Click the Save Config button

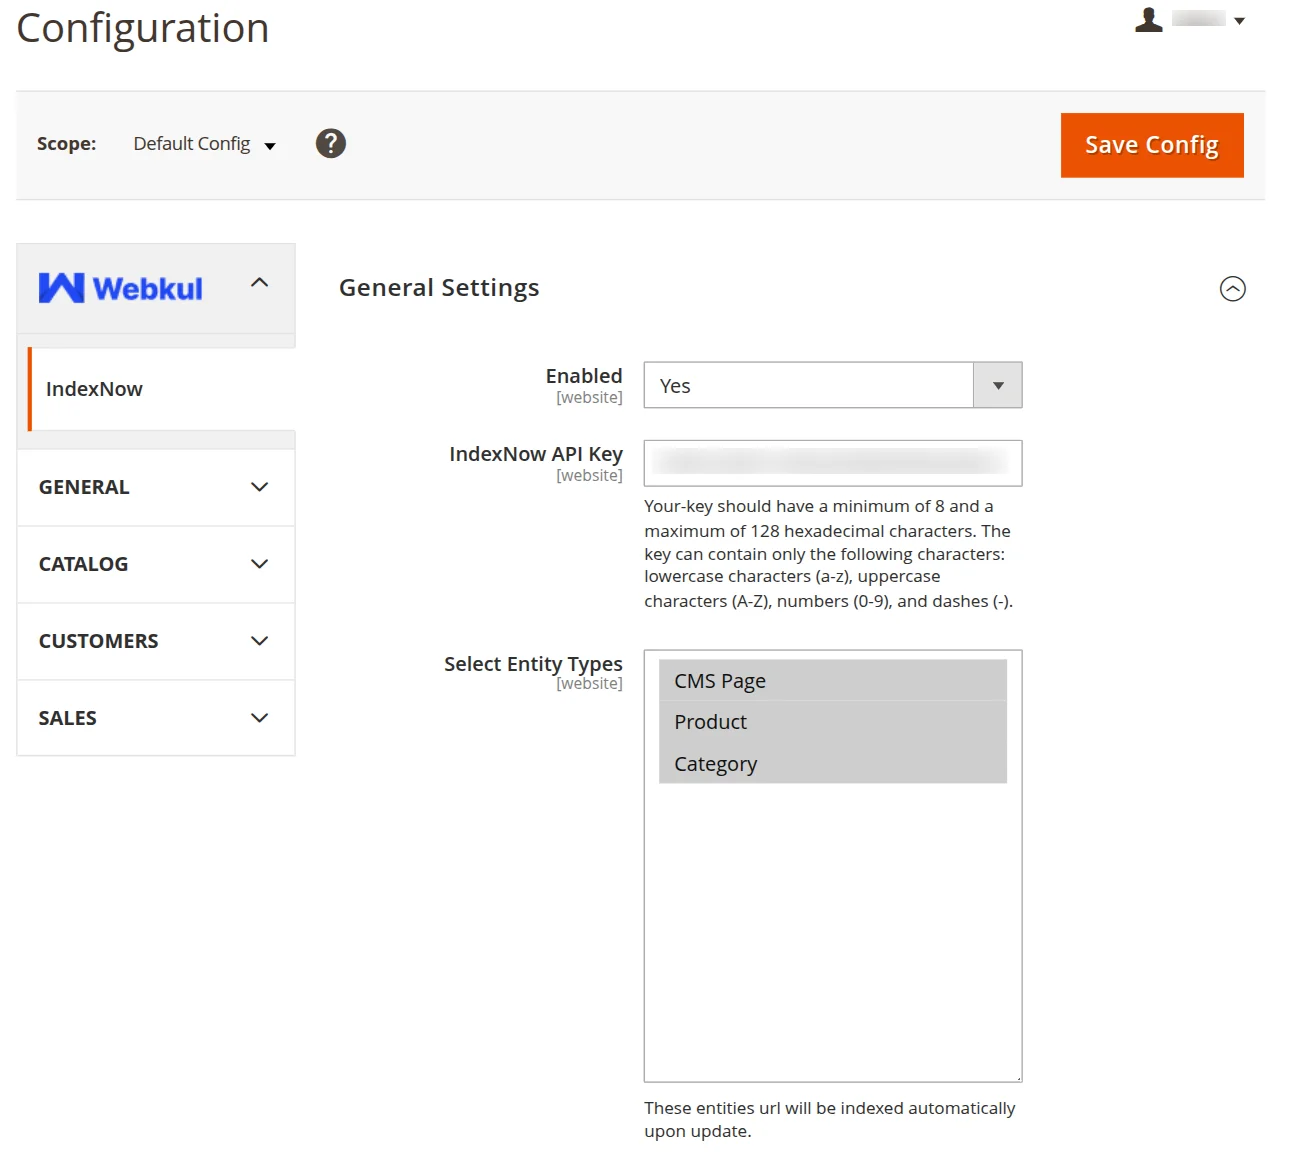pyautogui.click(x=1152, y=145)
